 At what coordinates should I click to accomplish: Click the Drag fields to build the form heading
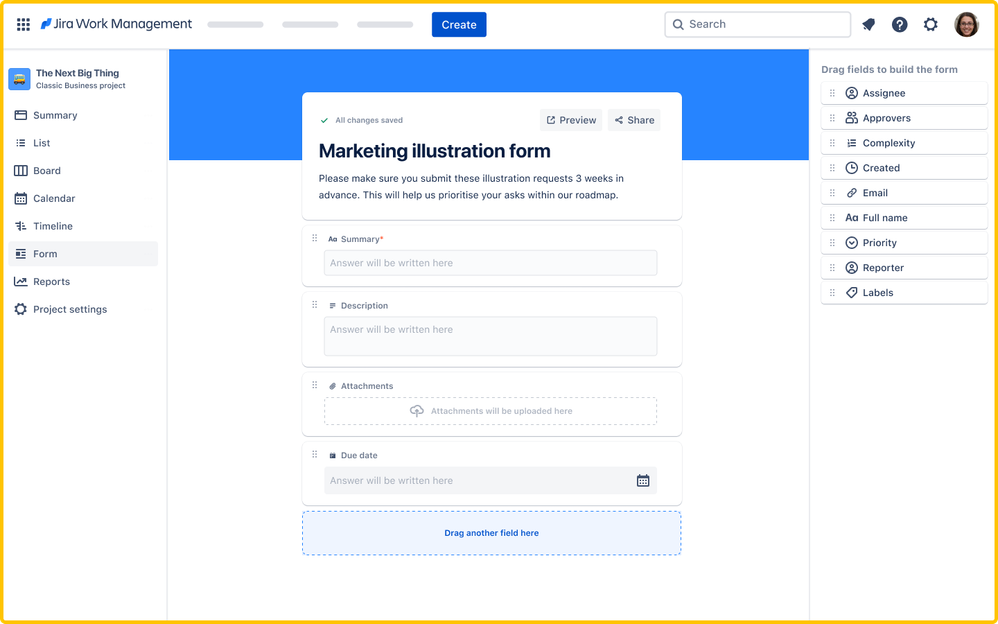point(889,69)
